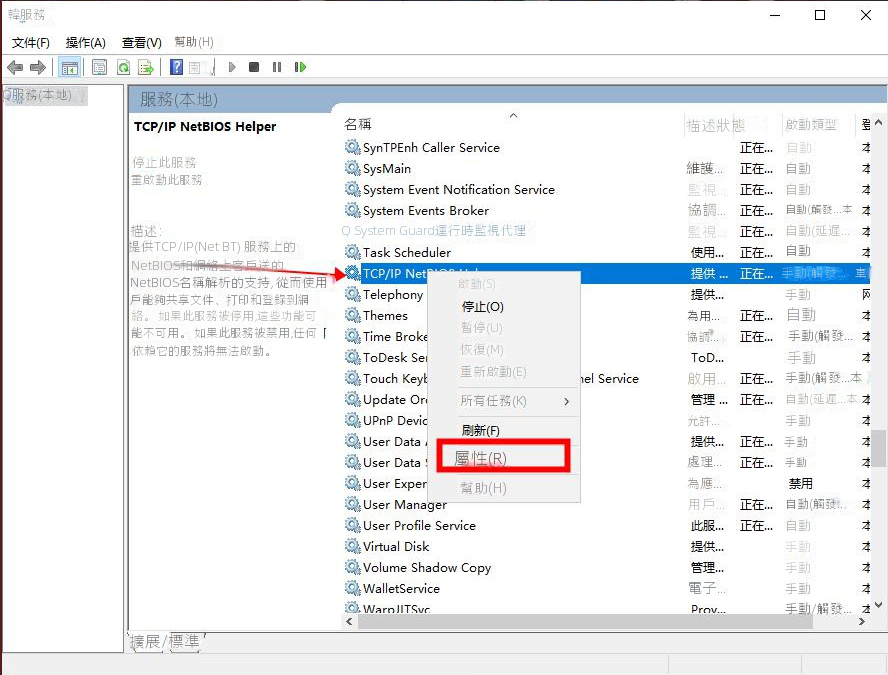
Task: Sort by the 啟動類型 column header
Action: [x=810, y=125]
